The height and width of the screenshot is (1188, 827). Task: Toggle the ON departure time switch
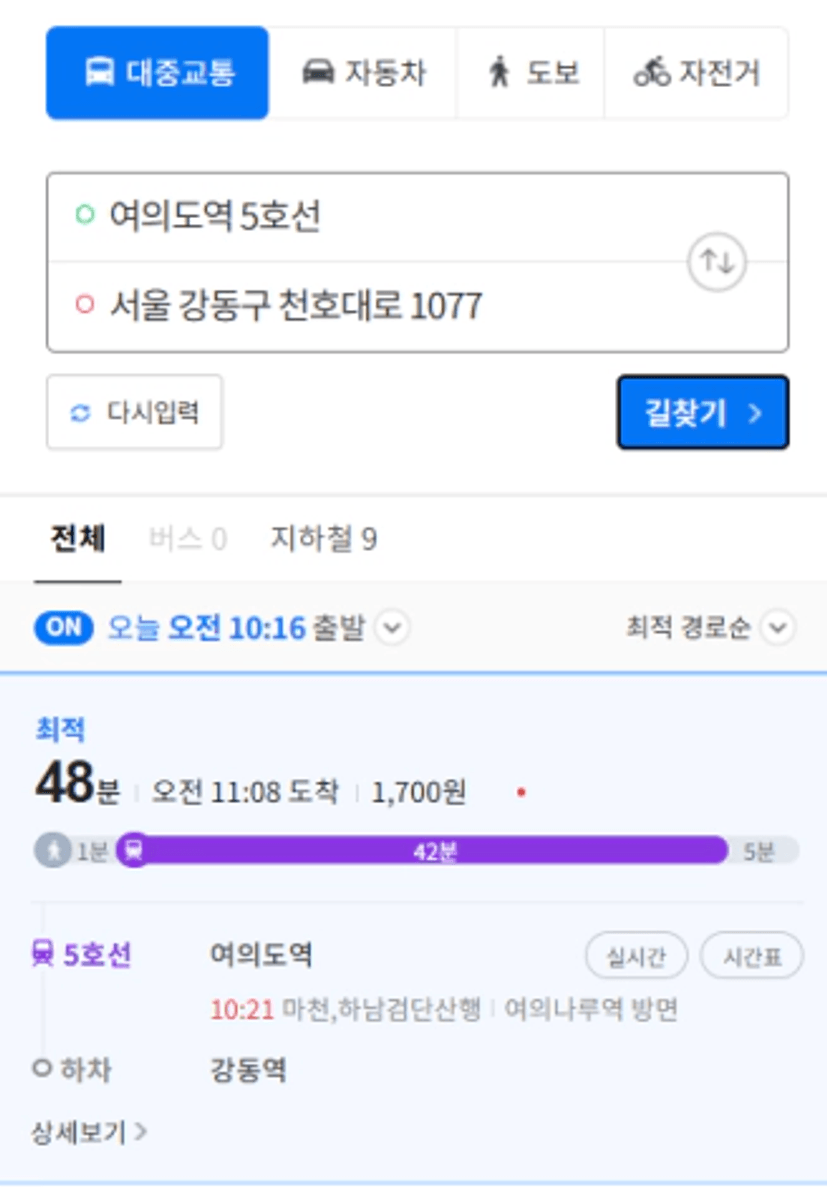[x=64, y=627]
